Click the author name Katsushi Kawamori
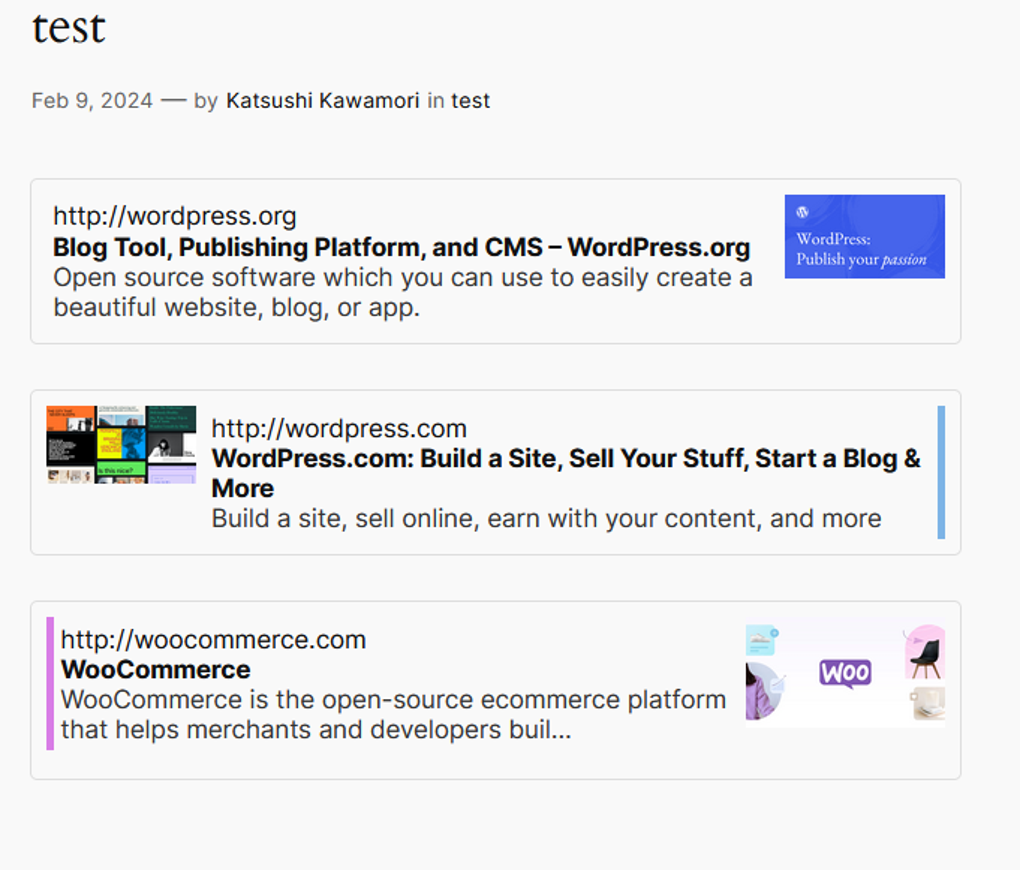The width and height of the screenshot is (1020, 870). pos(322,100)
